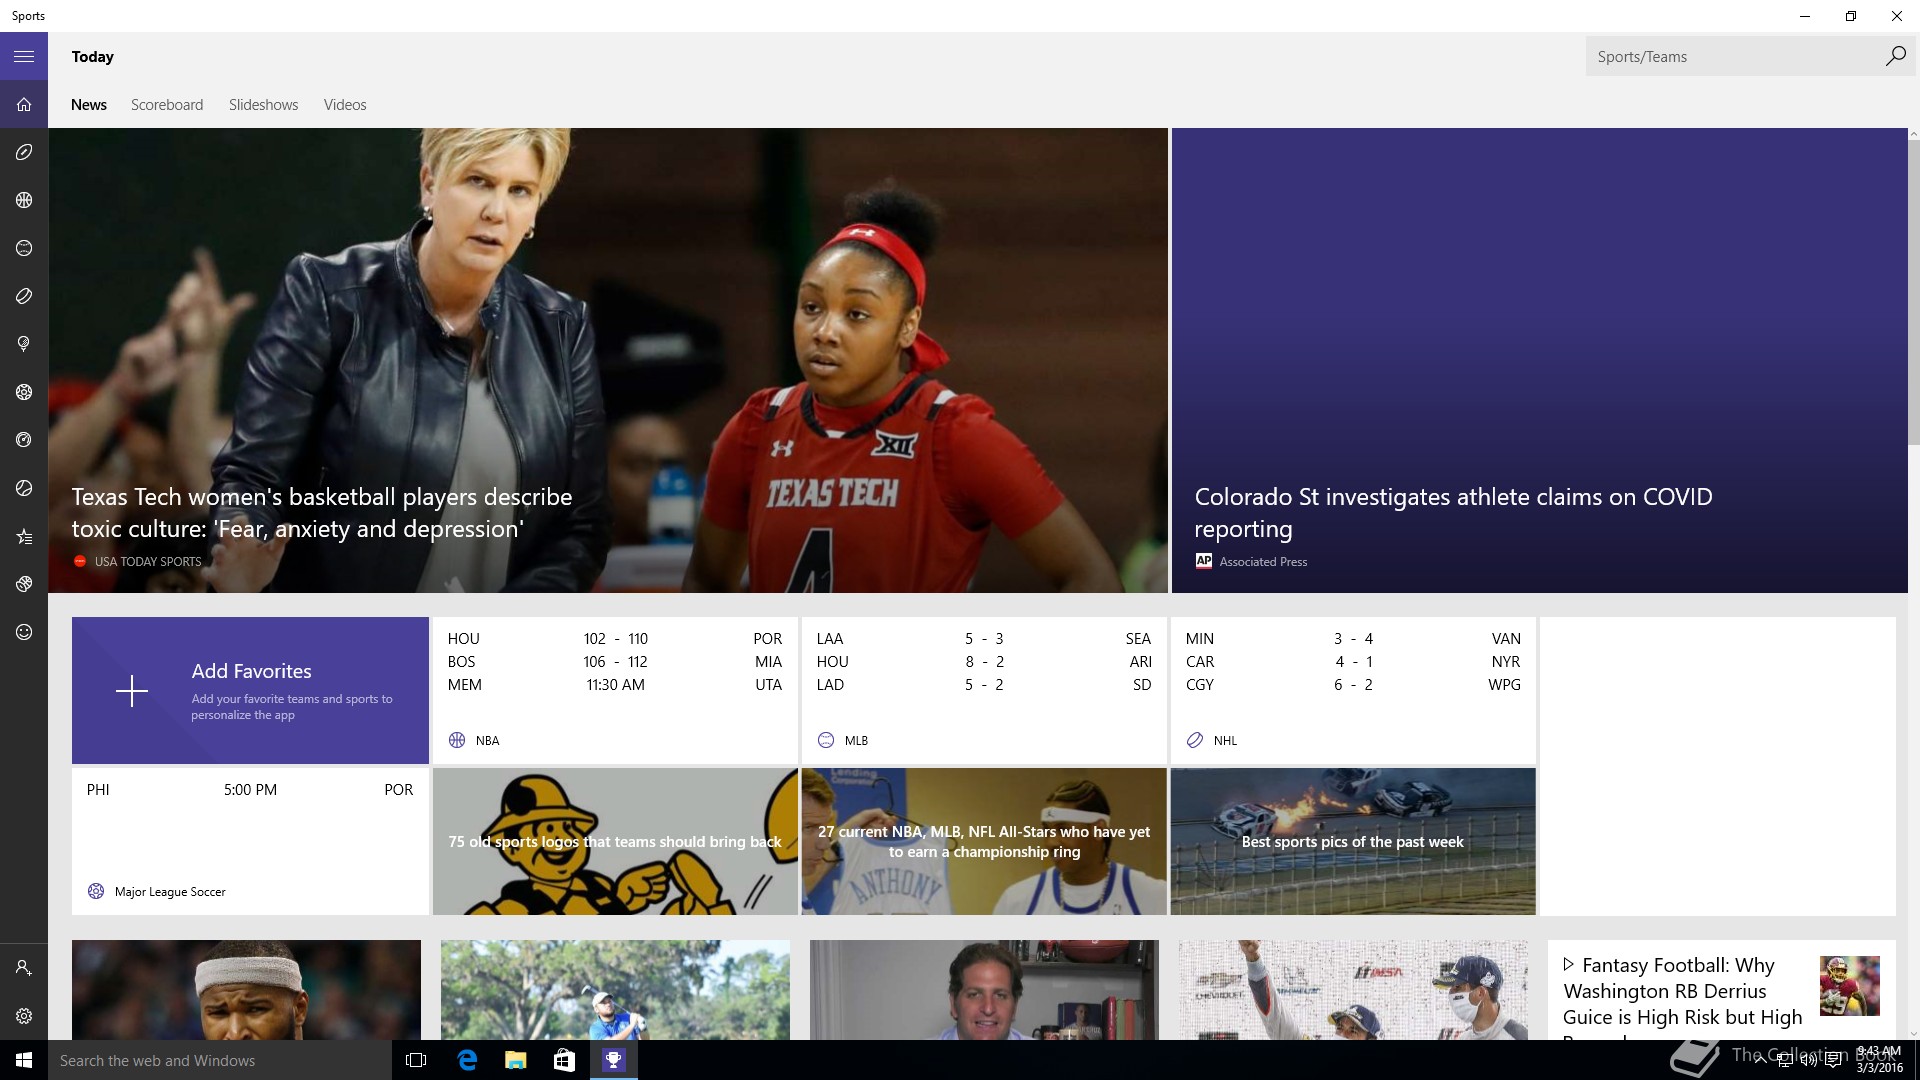The width and height of the screenshot is (1920, 1080).
Task: Click the taskbar web search box
Action: 220,1060
